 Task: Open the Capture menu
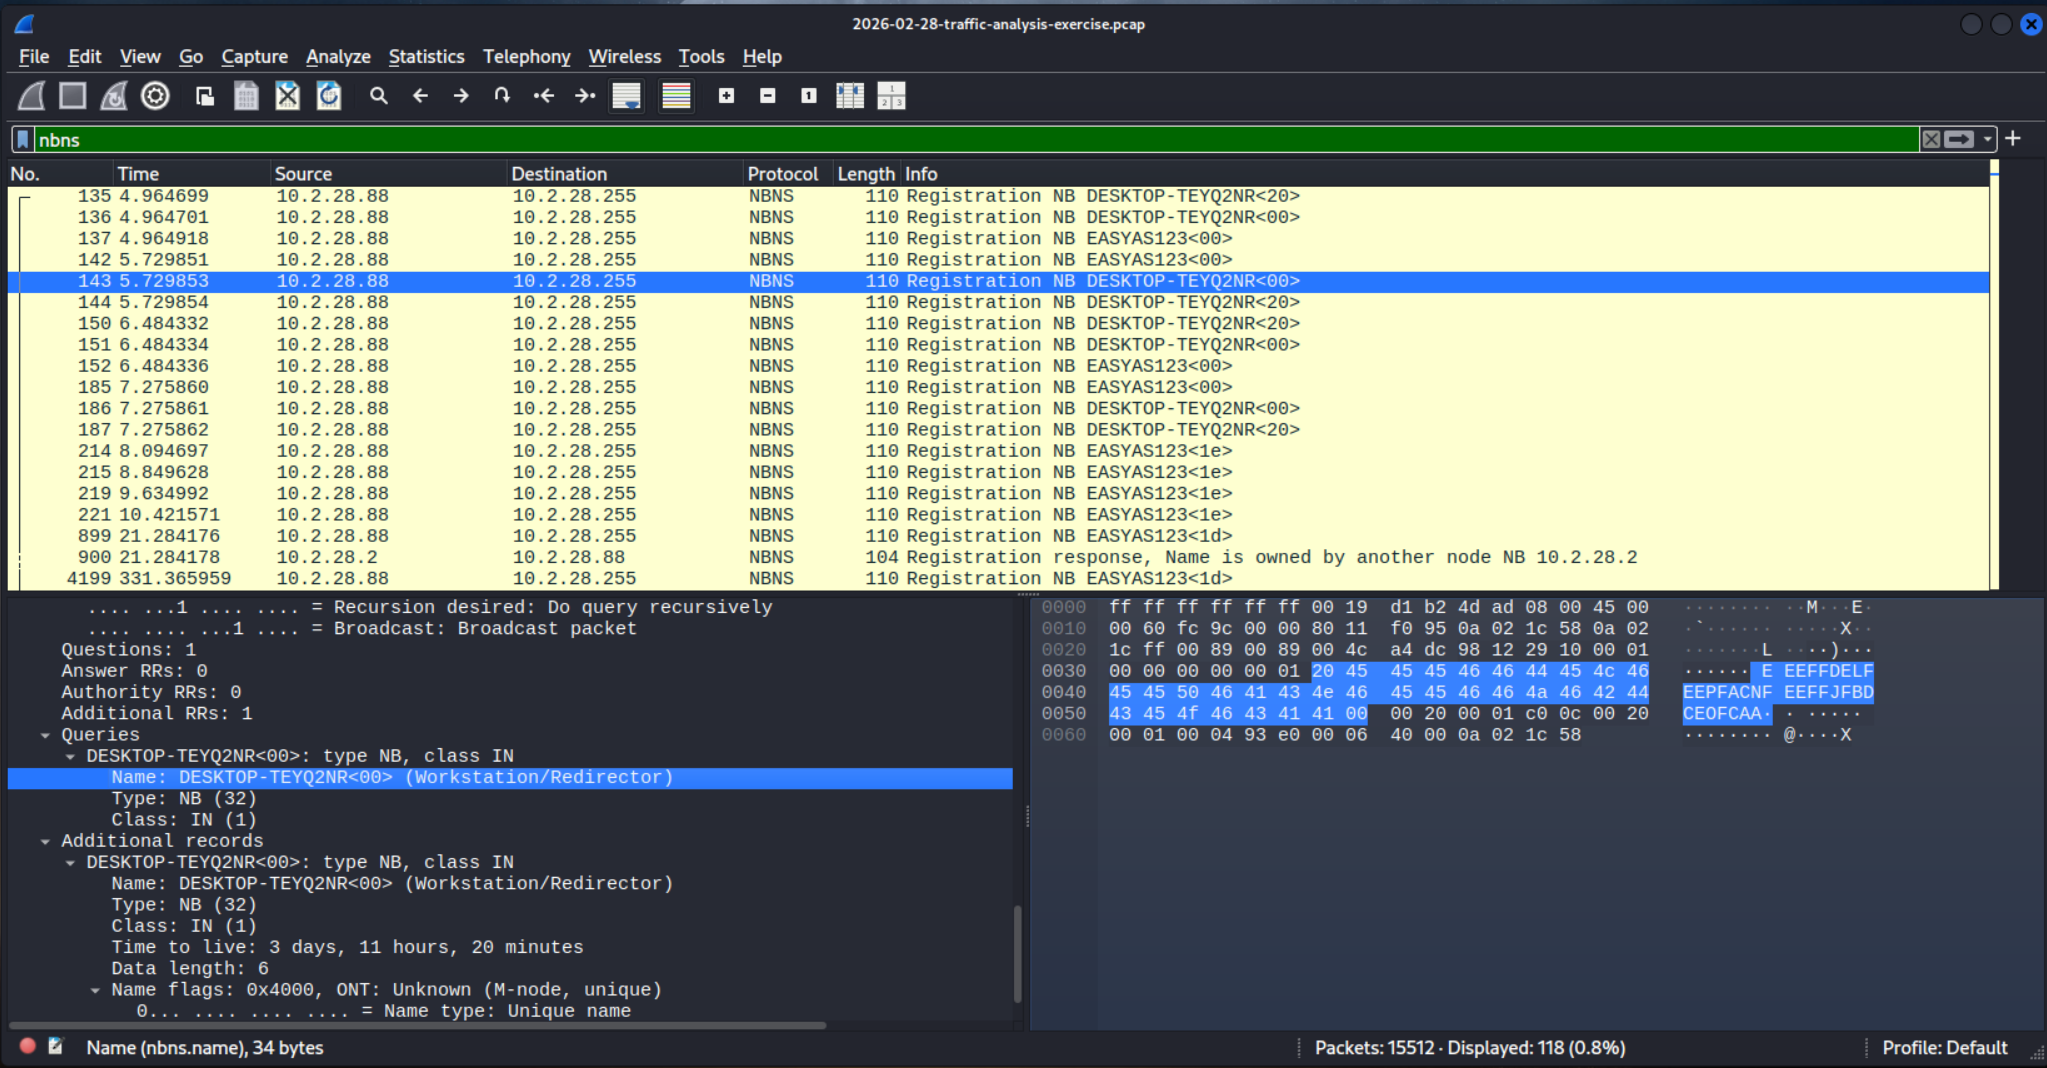255,57
